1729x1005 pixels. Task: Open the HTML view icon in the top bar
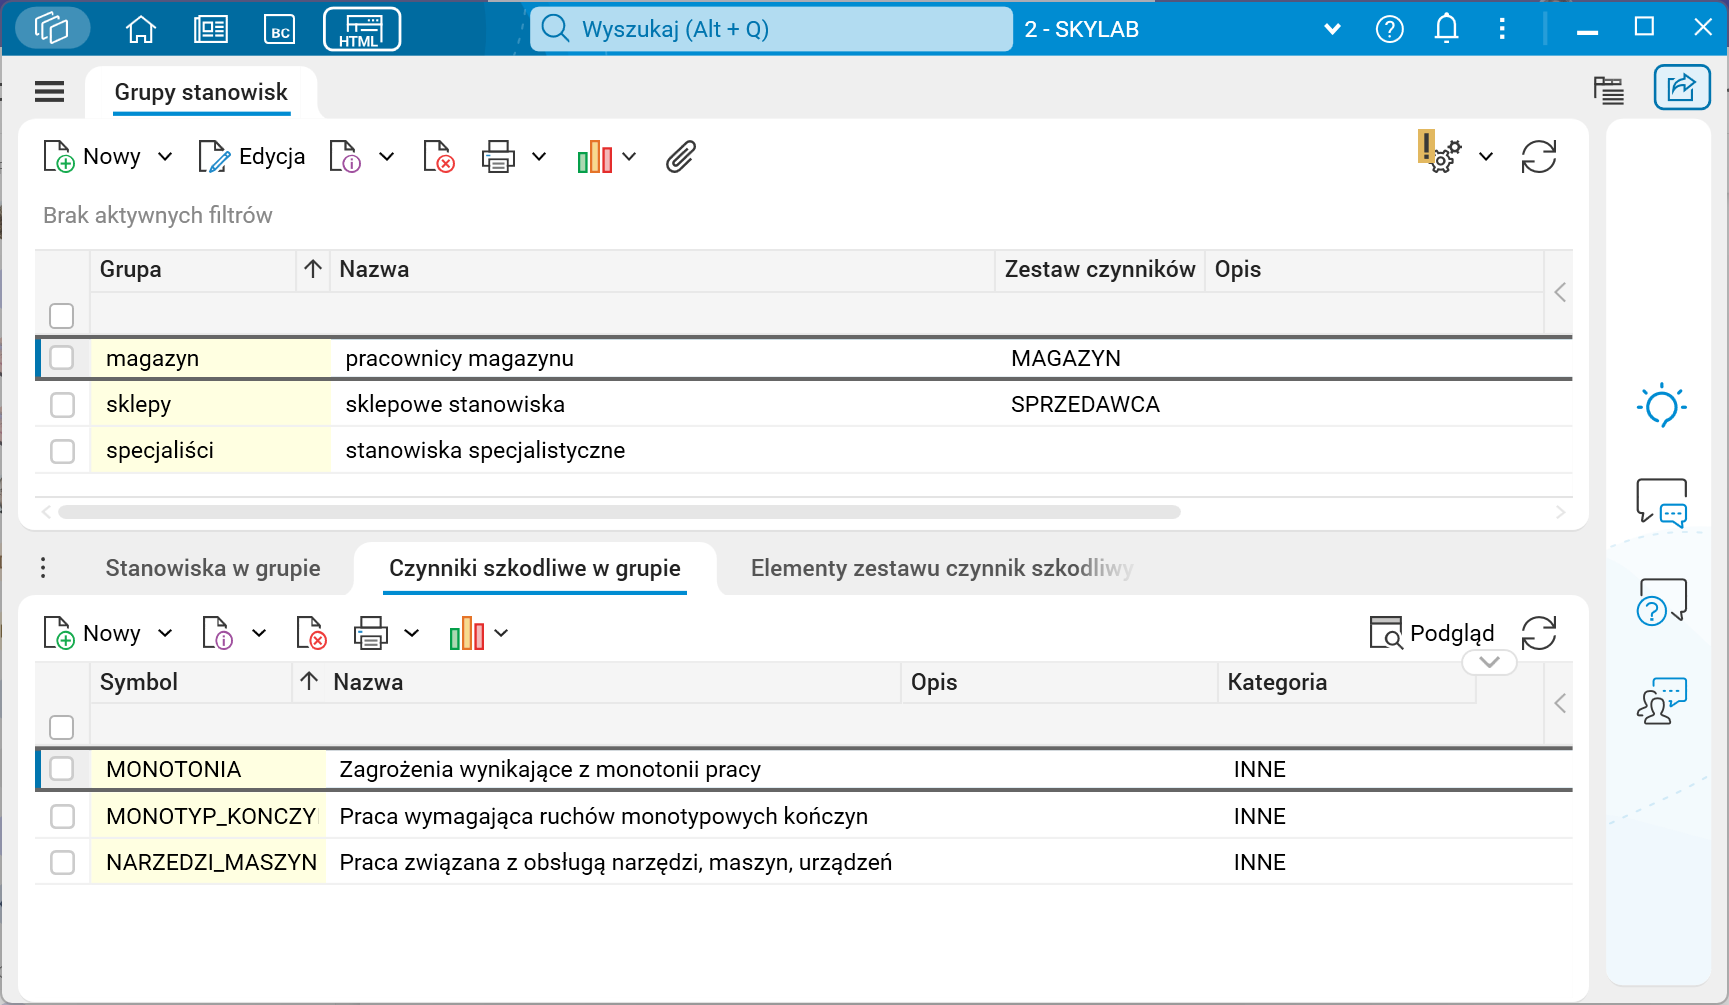pyautogui.click(x=361, y=29)
